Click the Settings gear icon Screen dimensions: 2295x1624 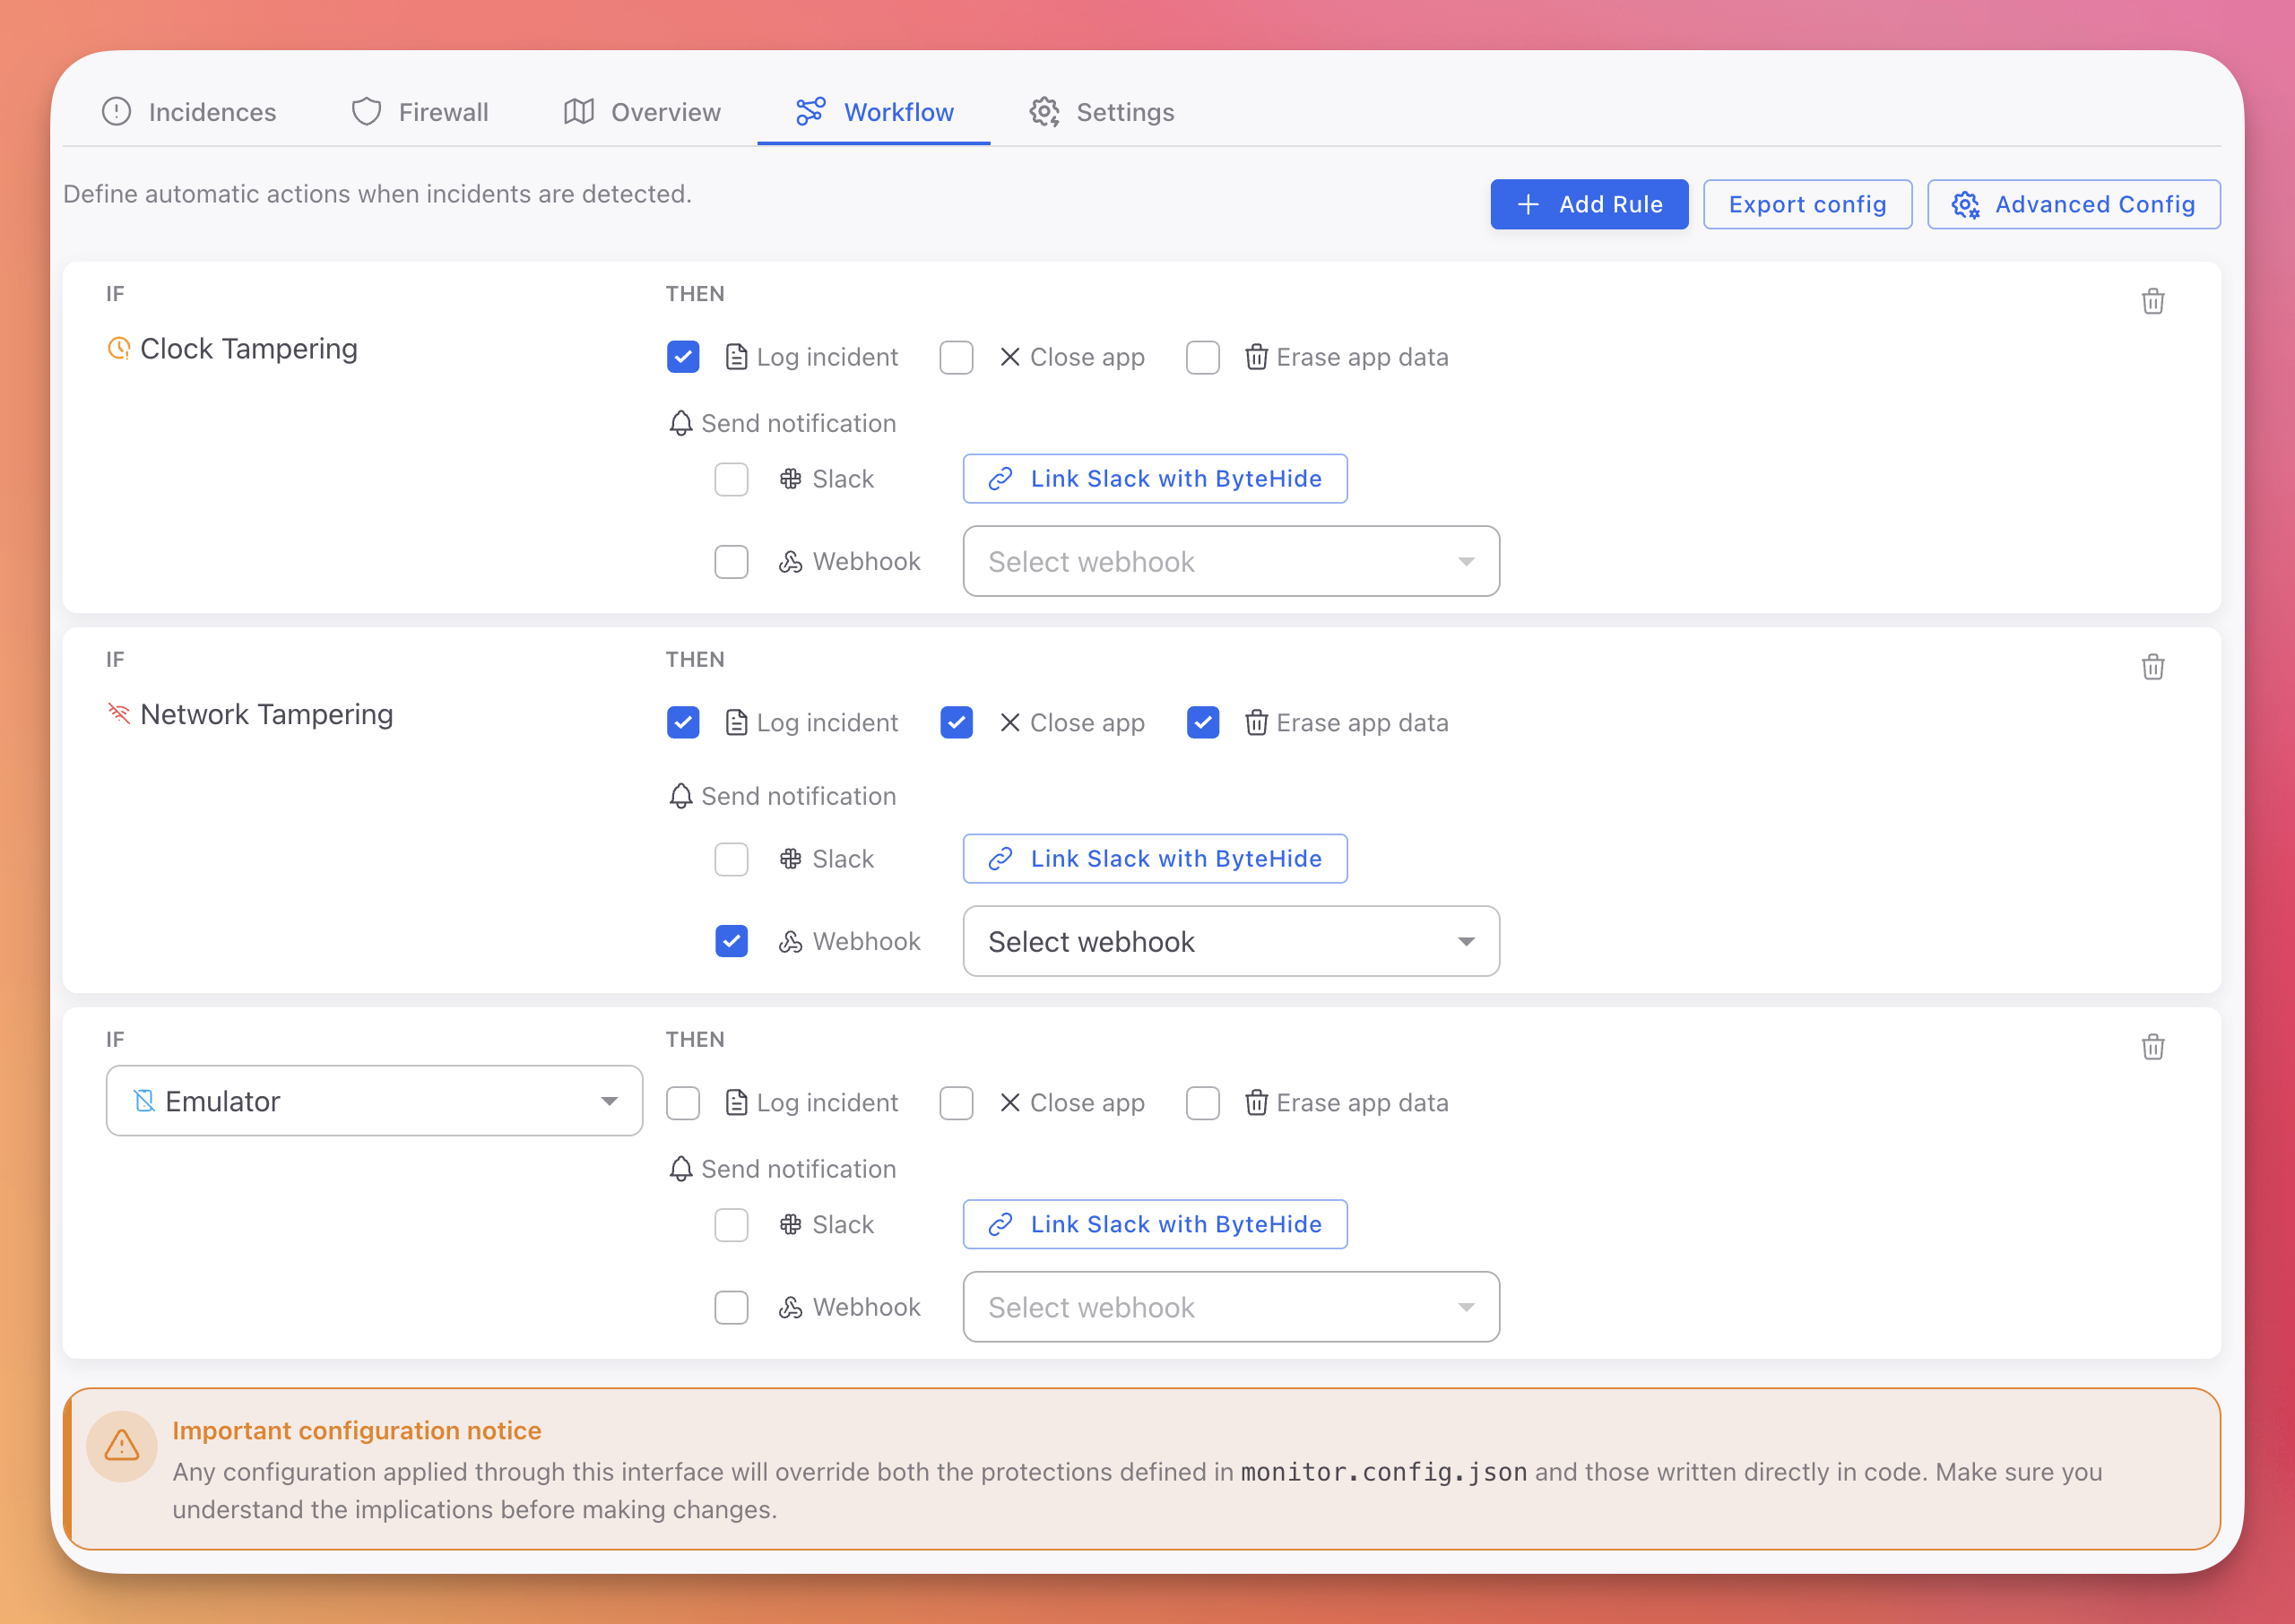pyautogui.click(x=1044, y=112)
